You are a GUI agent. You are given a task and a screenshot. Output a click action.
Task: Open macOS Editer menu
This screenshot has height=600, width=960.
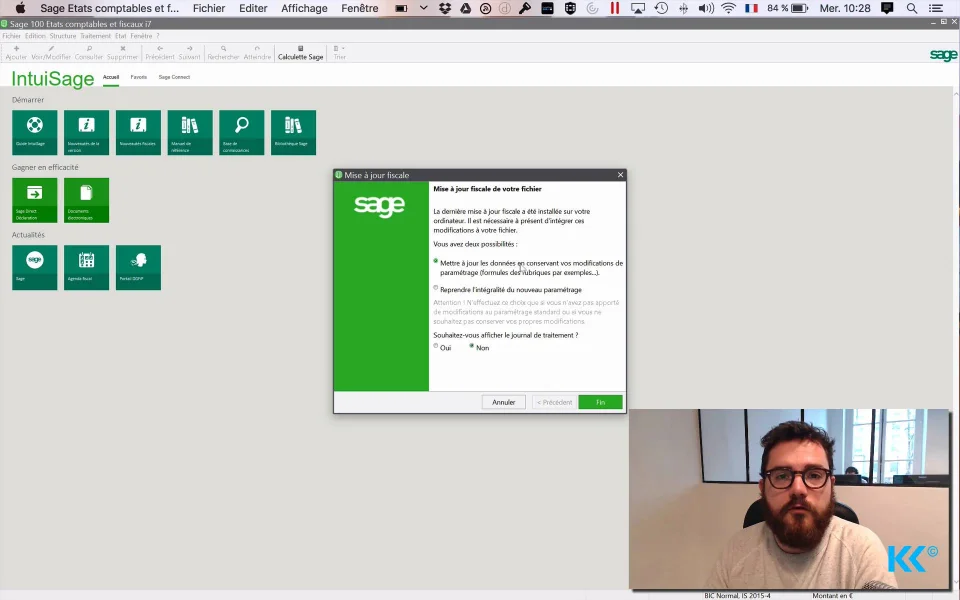253,9
